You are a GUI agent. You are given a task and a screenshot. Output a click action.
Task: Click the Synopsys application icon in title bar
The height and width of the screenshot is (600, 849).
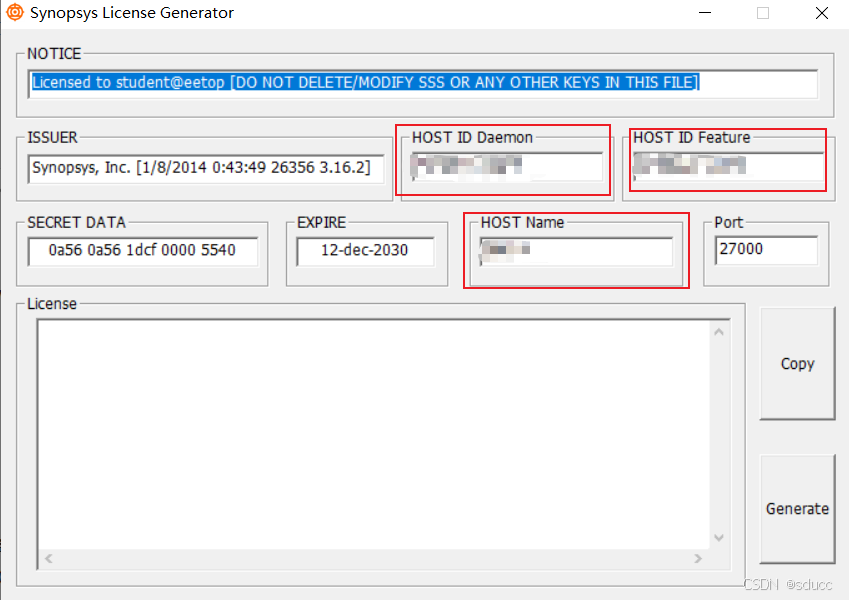(x=15, y=12)
